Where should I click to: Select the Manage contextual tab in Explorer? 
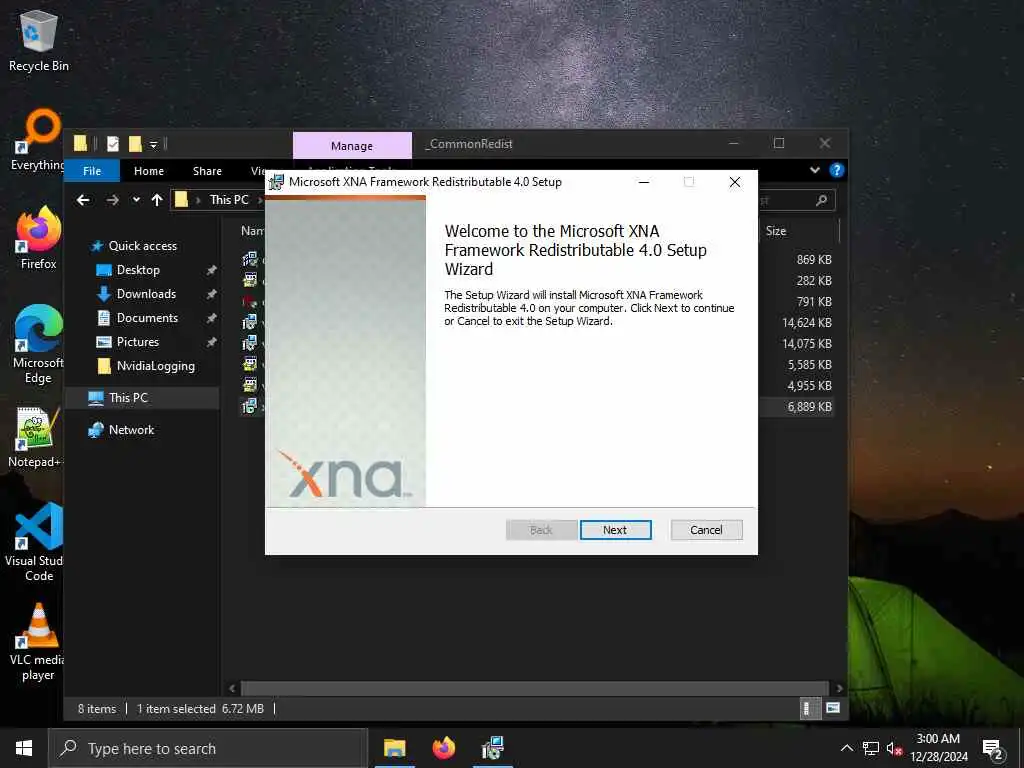[x=352, y=146]
